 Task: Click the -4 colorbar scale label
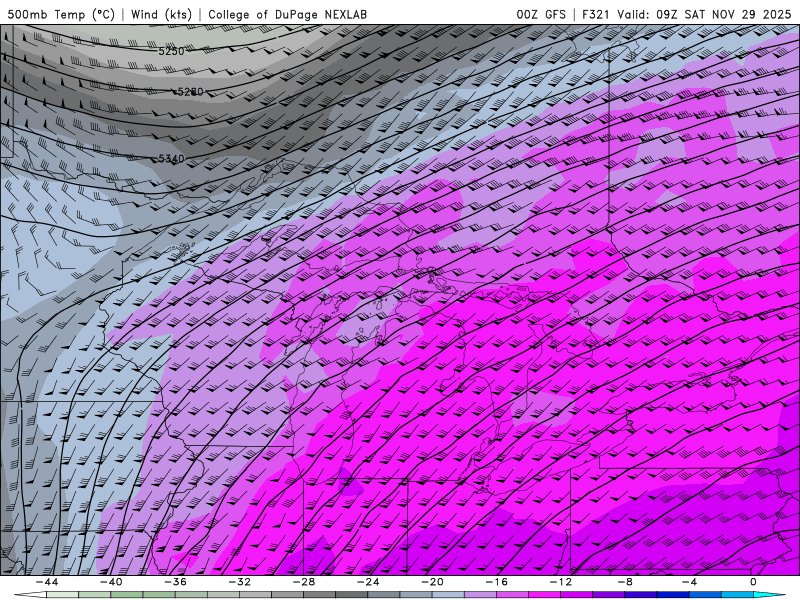(x=690, y=582)
